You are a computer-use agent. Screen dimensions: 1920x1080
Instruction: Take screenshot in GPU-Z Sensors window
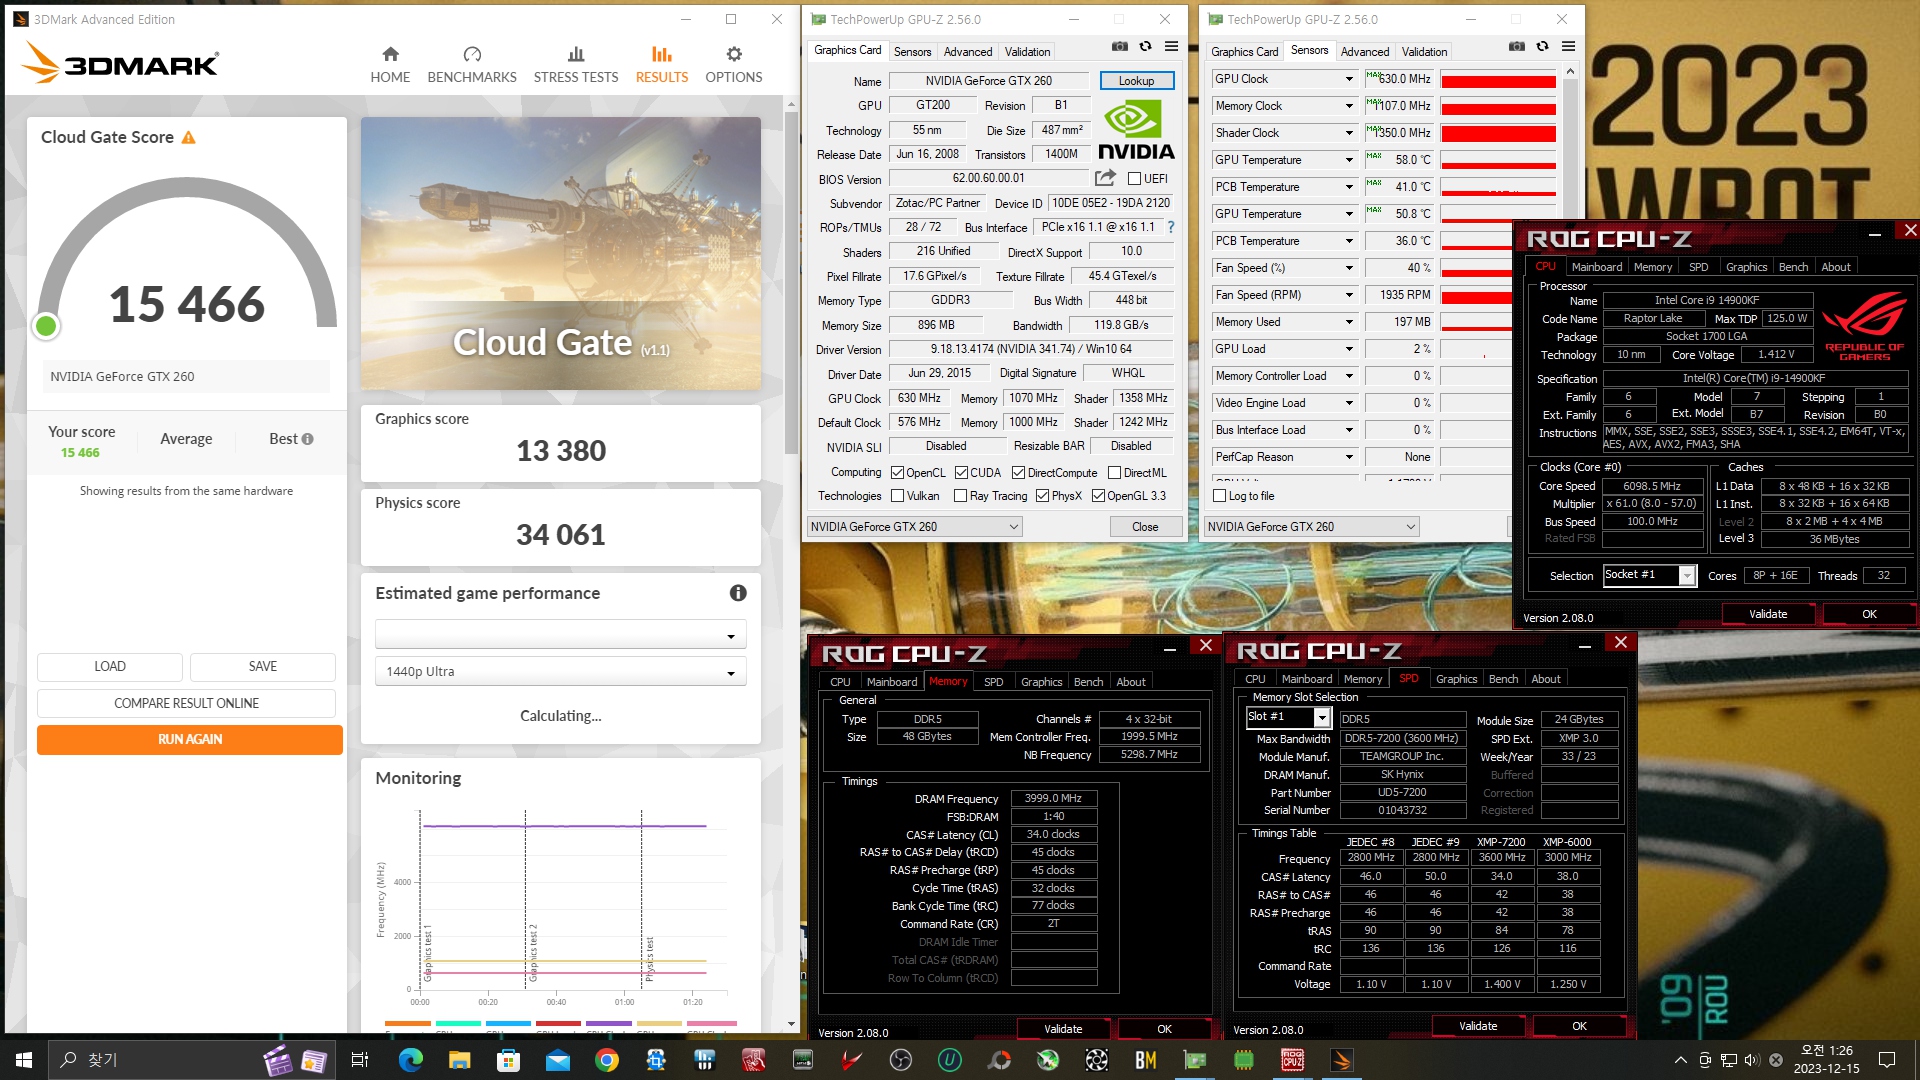pyautogui.click(x=1517, y=47)
